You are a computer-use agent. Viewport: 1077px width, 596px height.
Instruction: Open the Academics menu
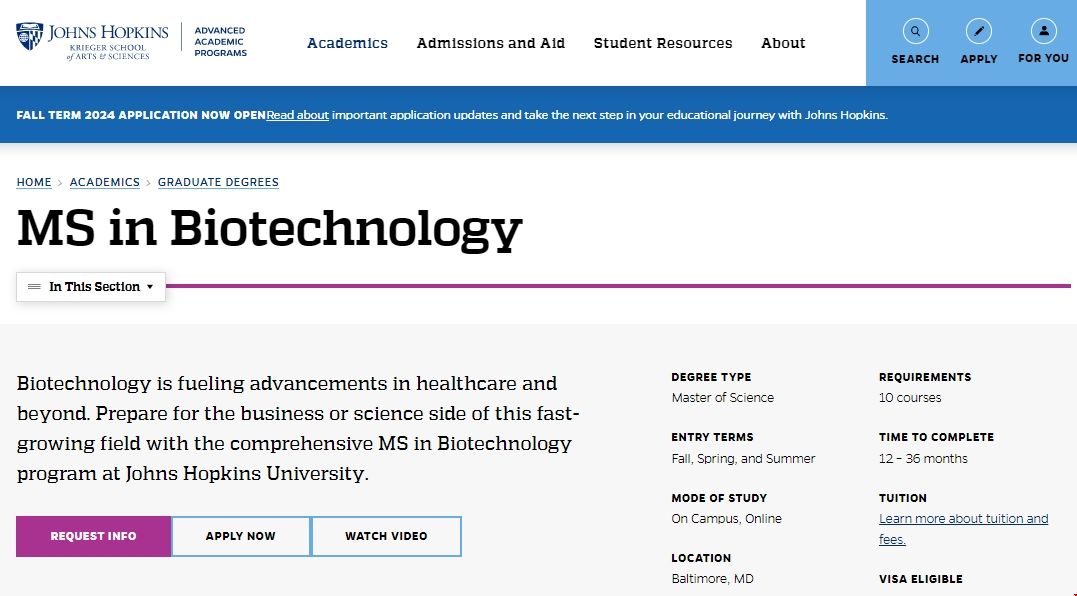(347, 43)
